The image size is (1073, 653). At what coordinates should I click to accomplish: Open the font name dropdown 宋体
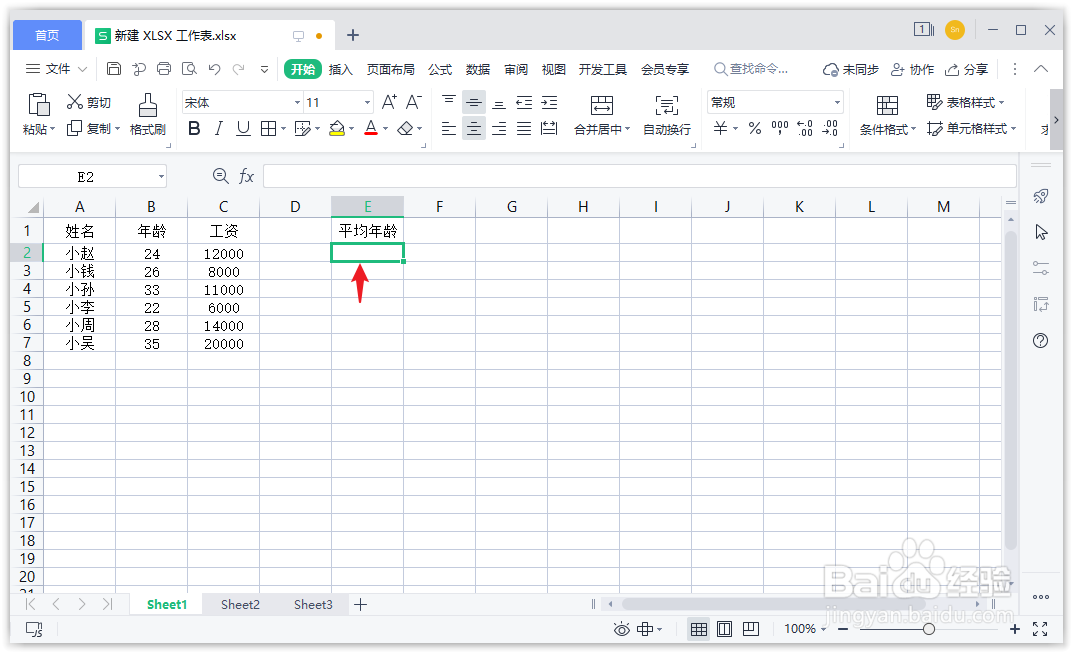(298, 103)
